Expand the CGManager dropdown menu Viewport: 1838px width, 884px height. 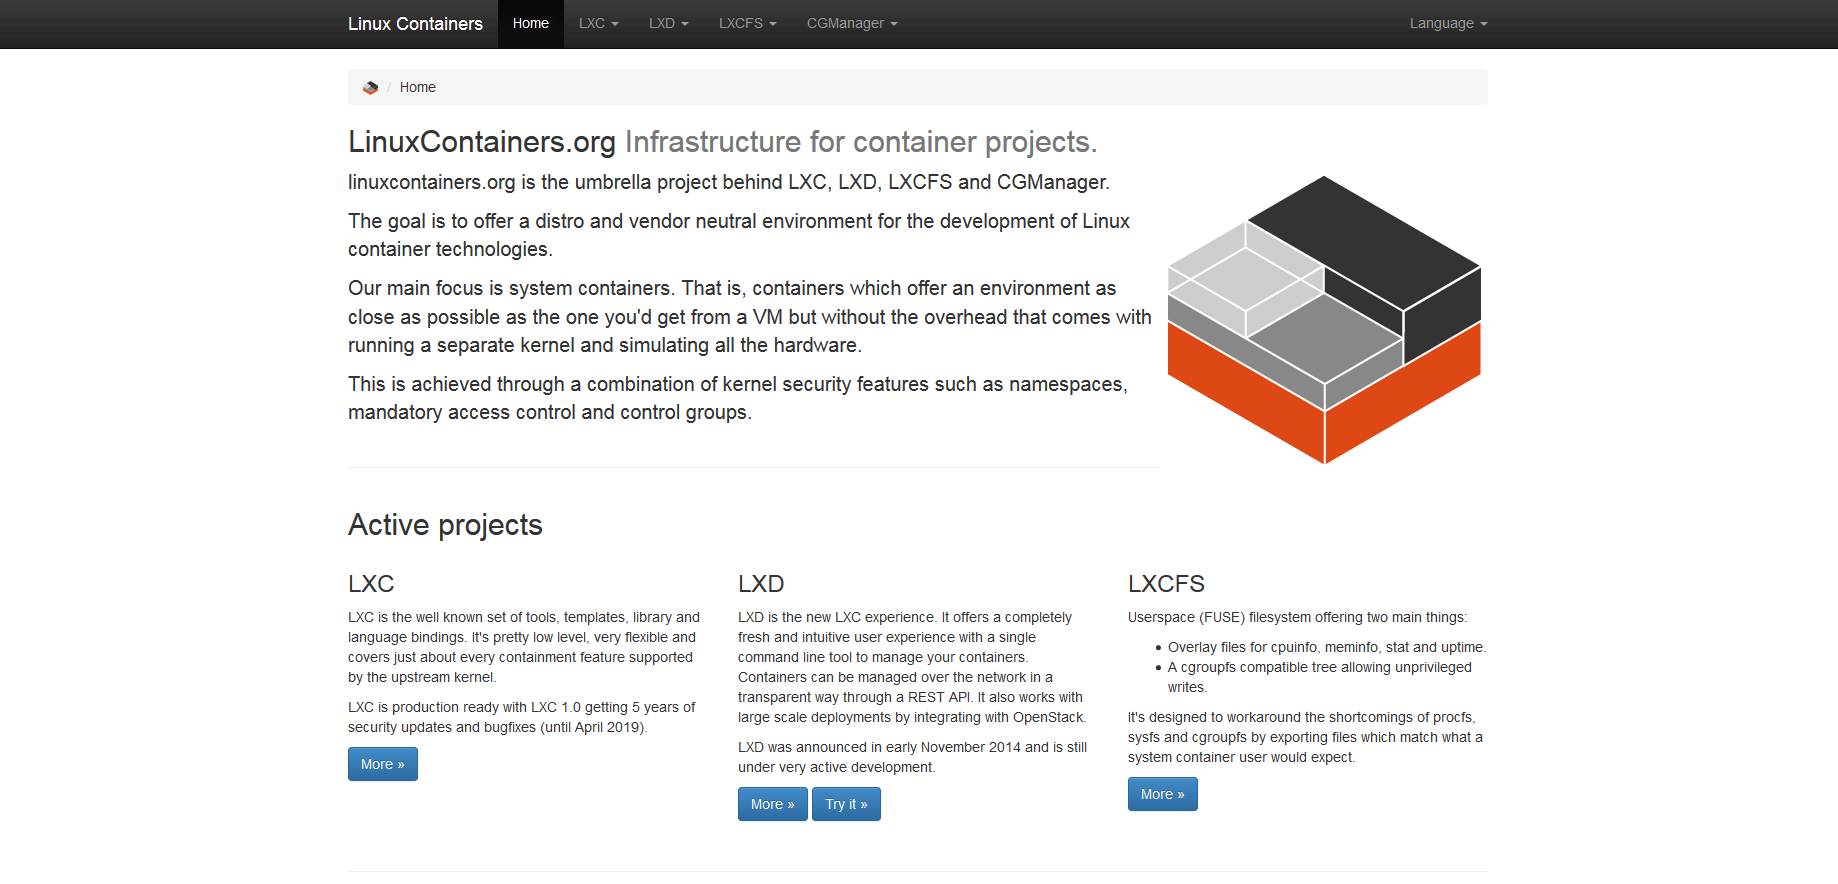(x=852, y=23)
